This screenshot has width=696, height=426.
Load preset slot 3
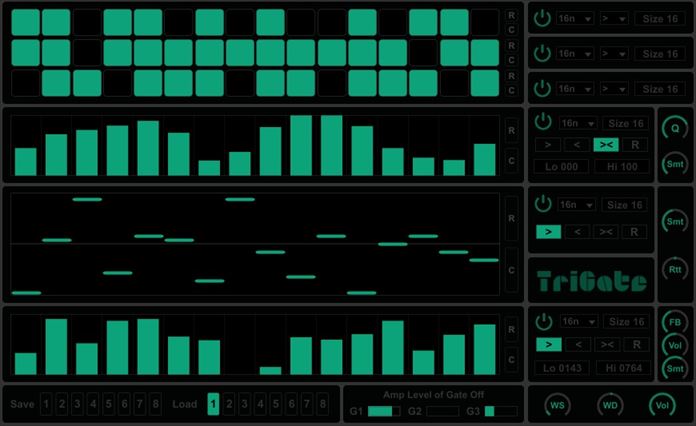click(245, 404)
